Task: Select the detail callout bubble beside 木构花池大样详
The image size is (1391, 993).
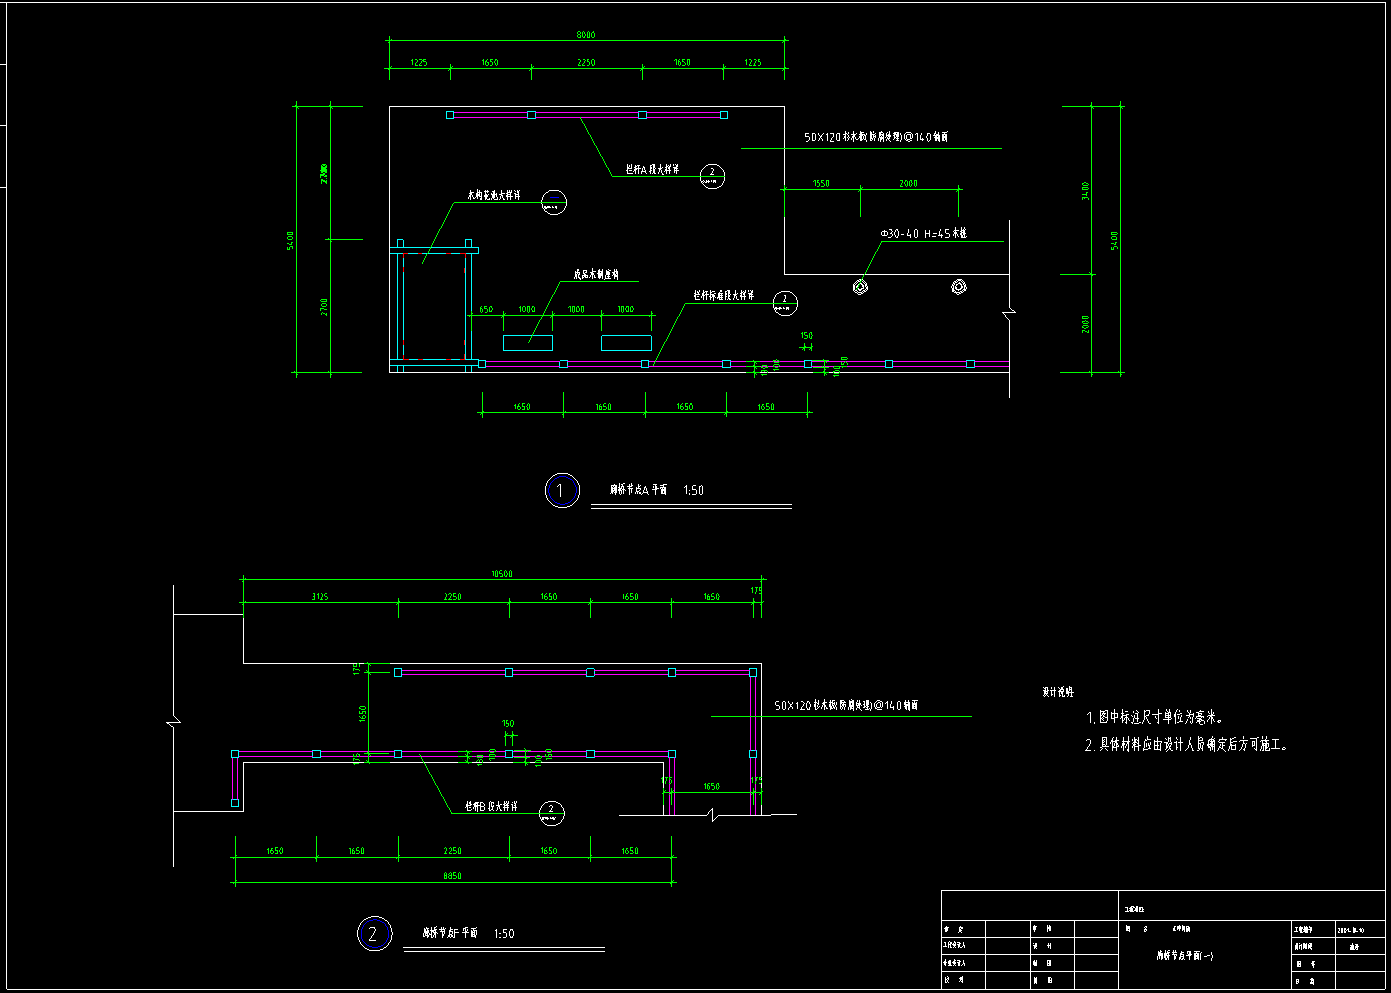Action: (554, 203)
